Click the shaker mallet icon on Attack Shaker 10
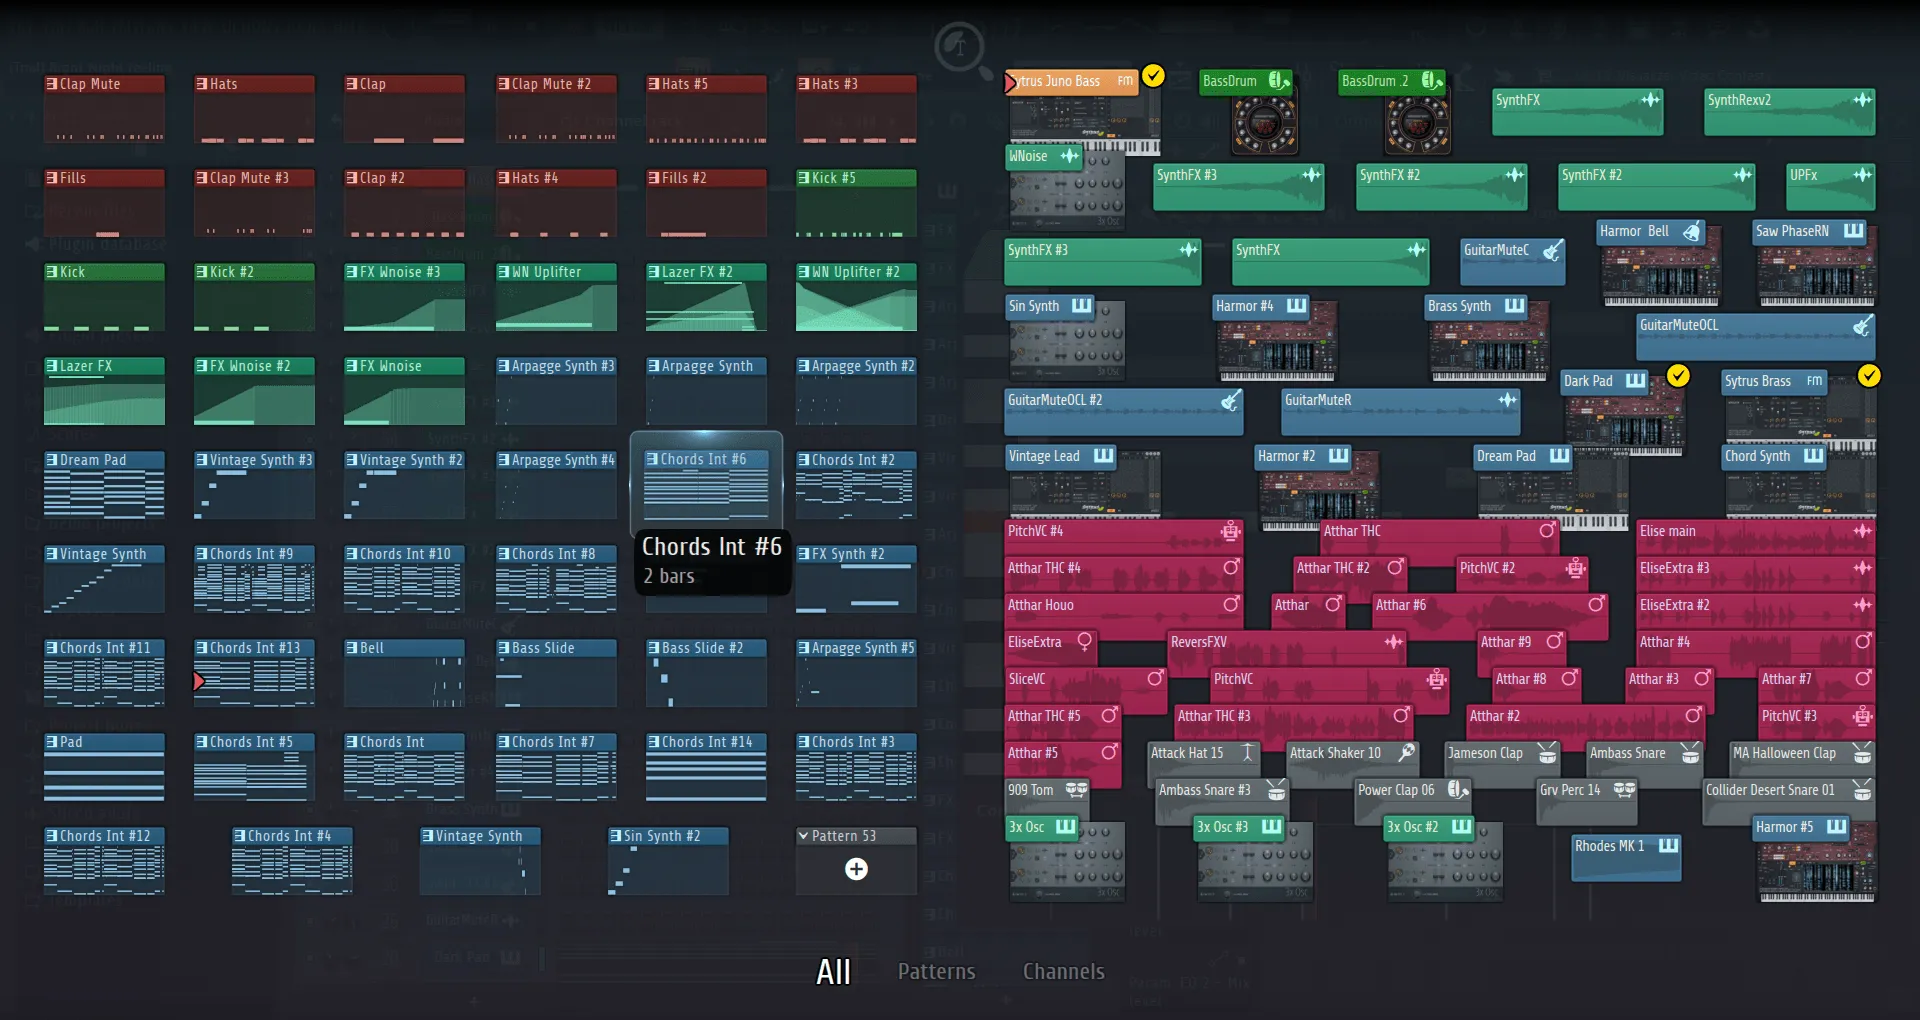The width and height of the screenshot is (1920, 1020). 1407,753
